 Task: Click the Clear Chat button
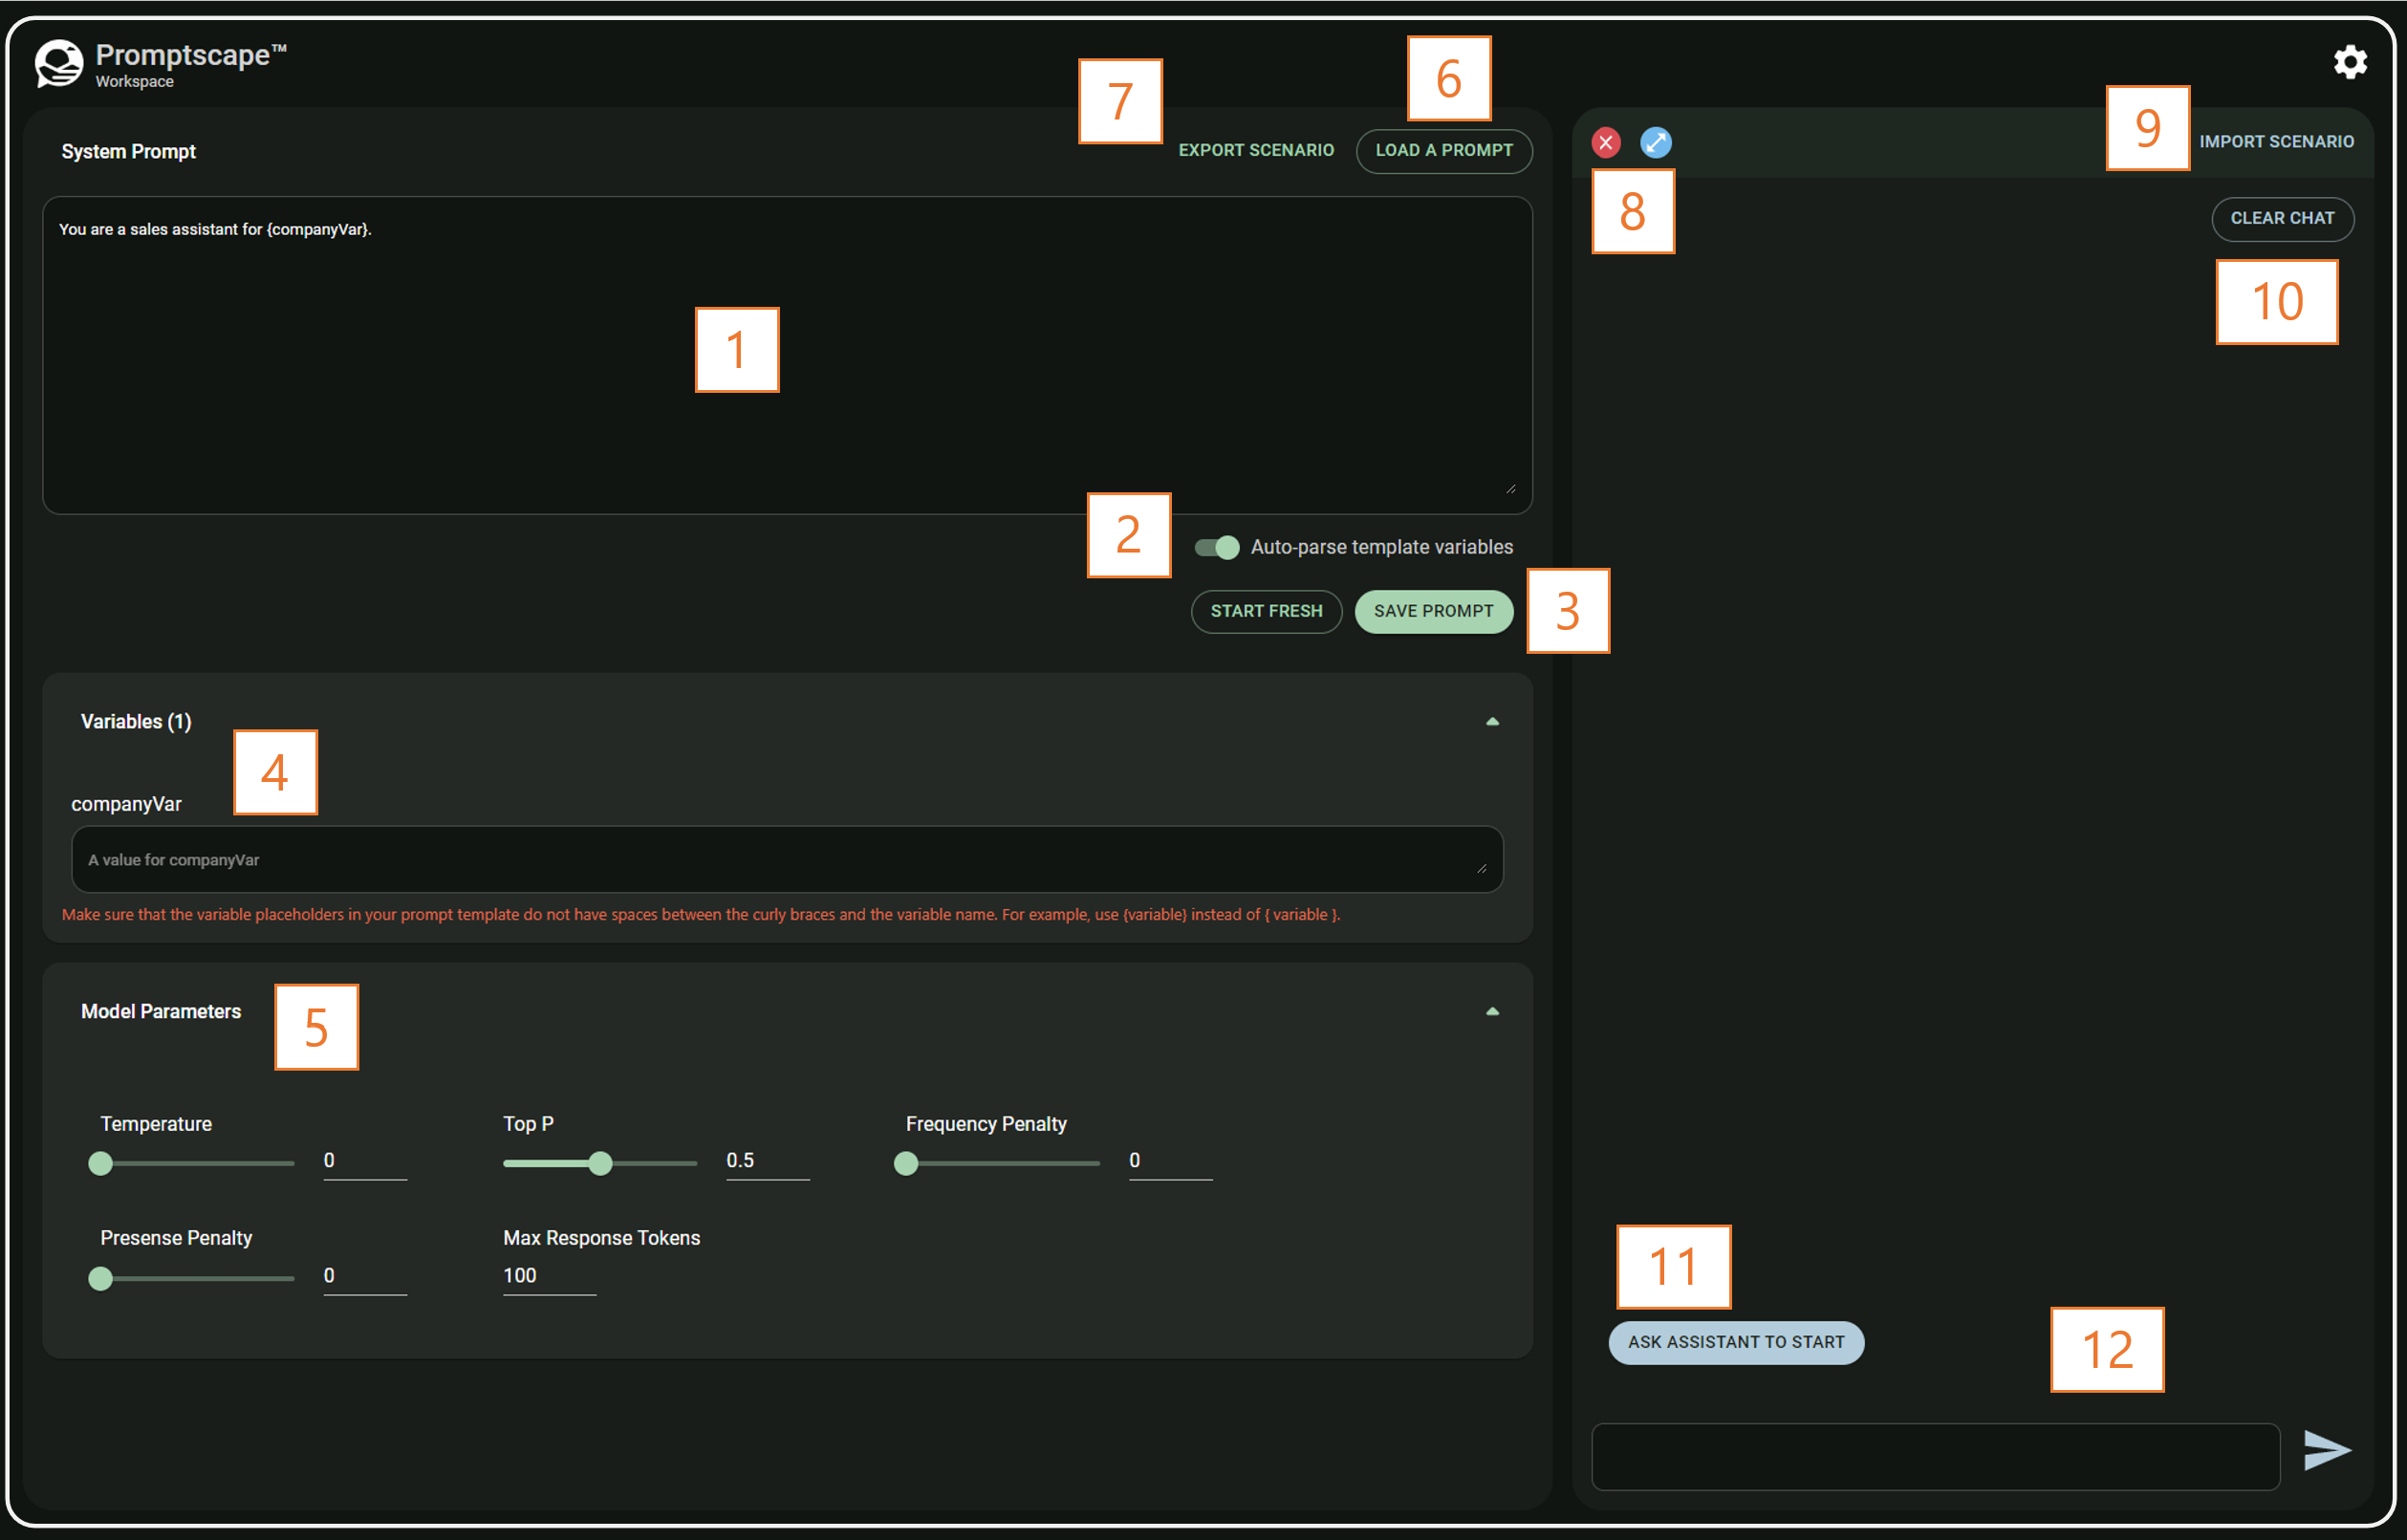[x=2281, y=218]
